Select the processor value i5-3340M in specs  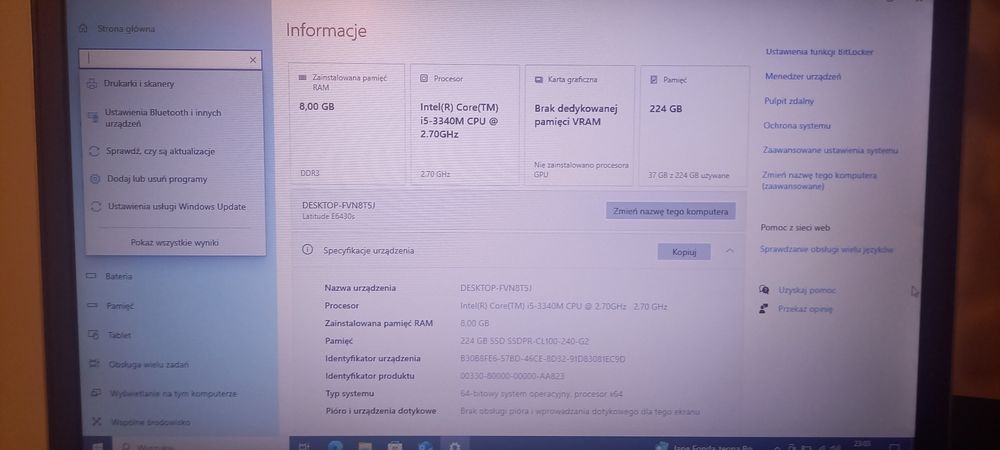pos(564,306)
